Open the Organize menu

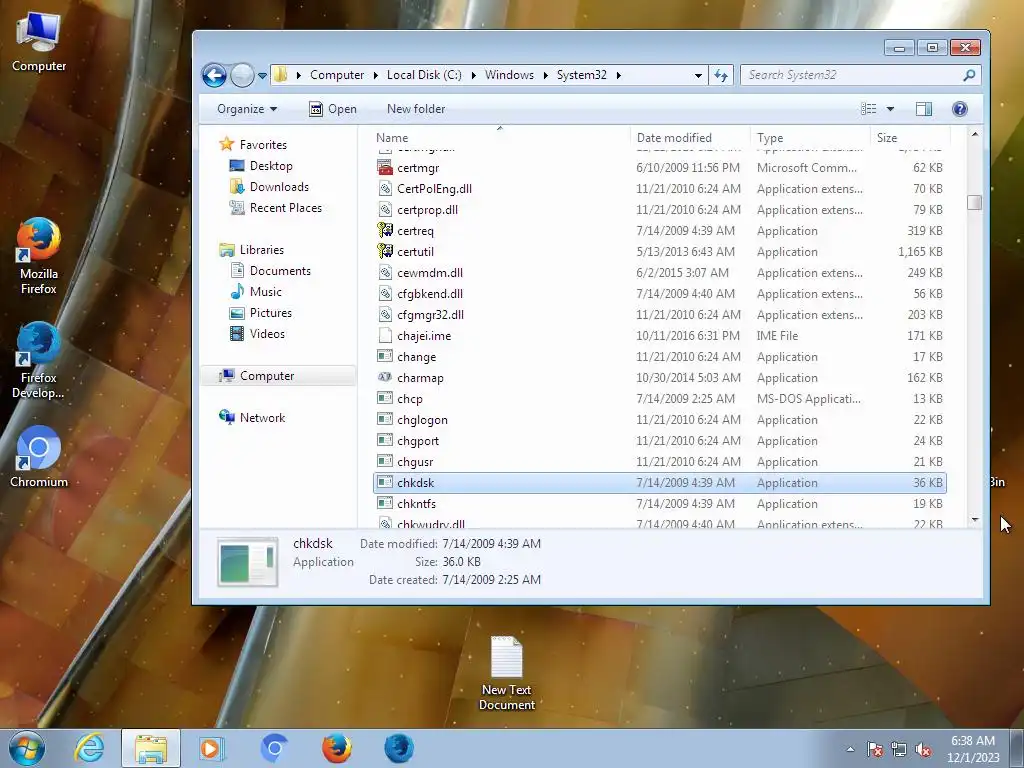point(247,109)
